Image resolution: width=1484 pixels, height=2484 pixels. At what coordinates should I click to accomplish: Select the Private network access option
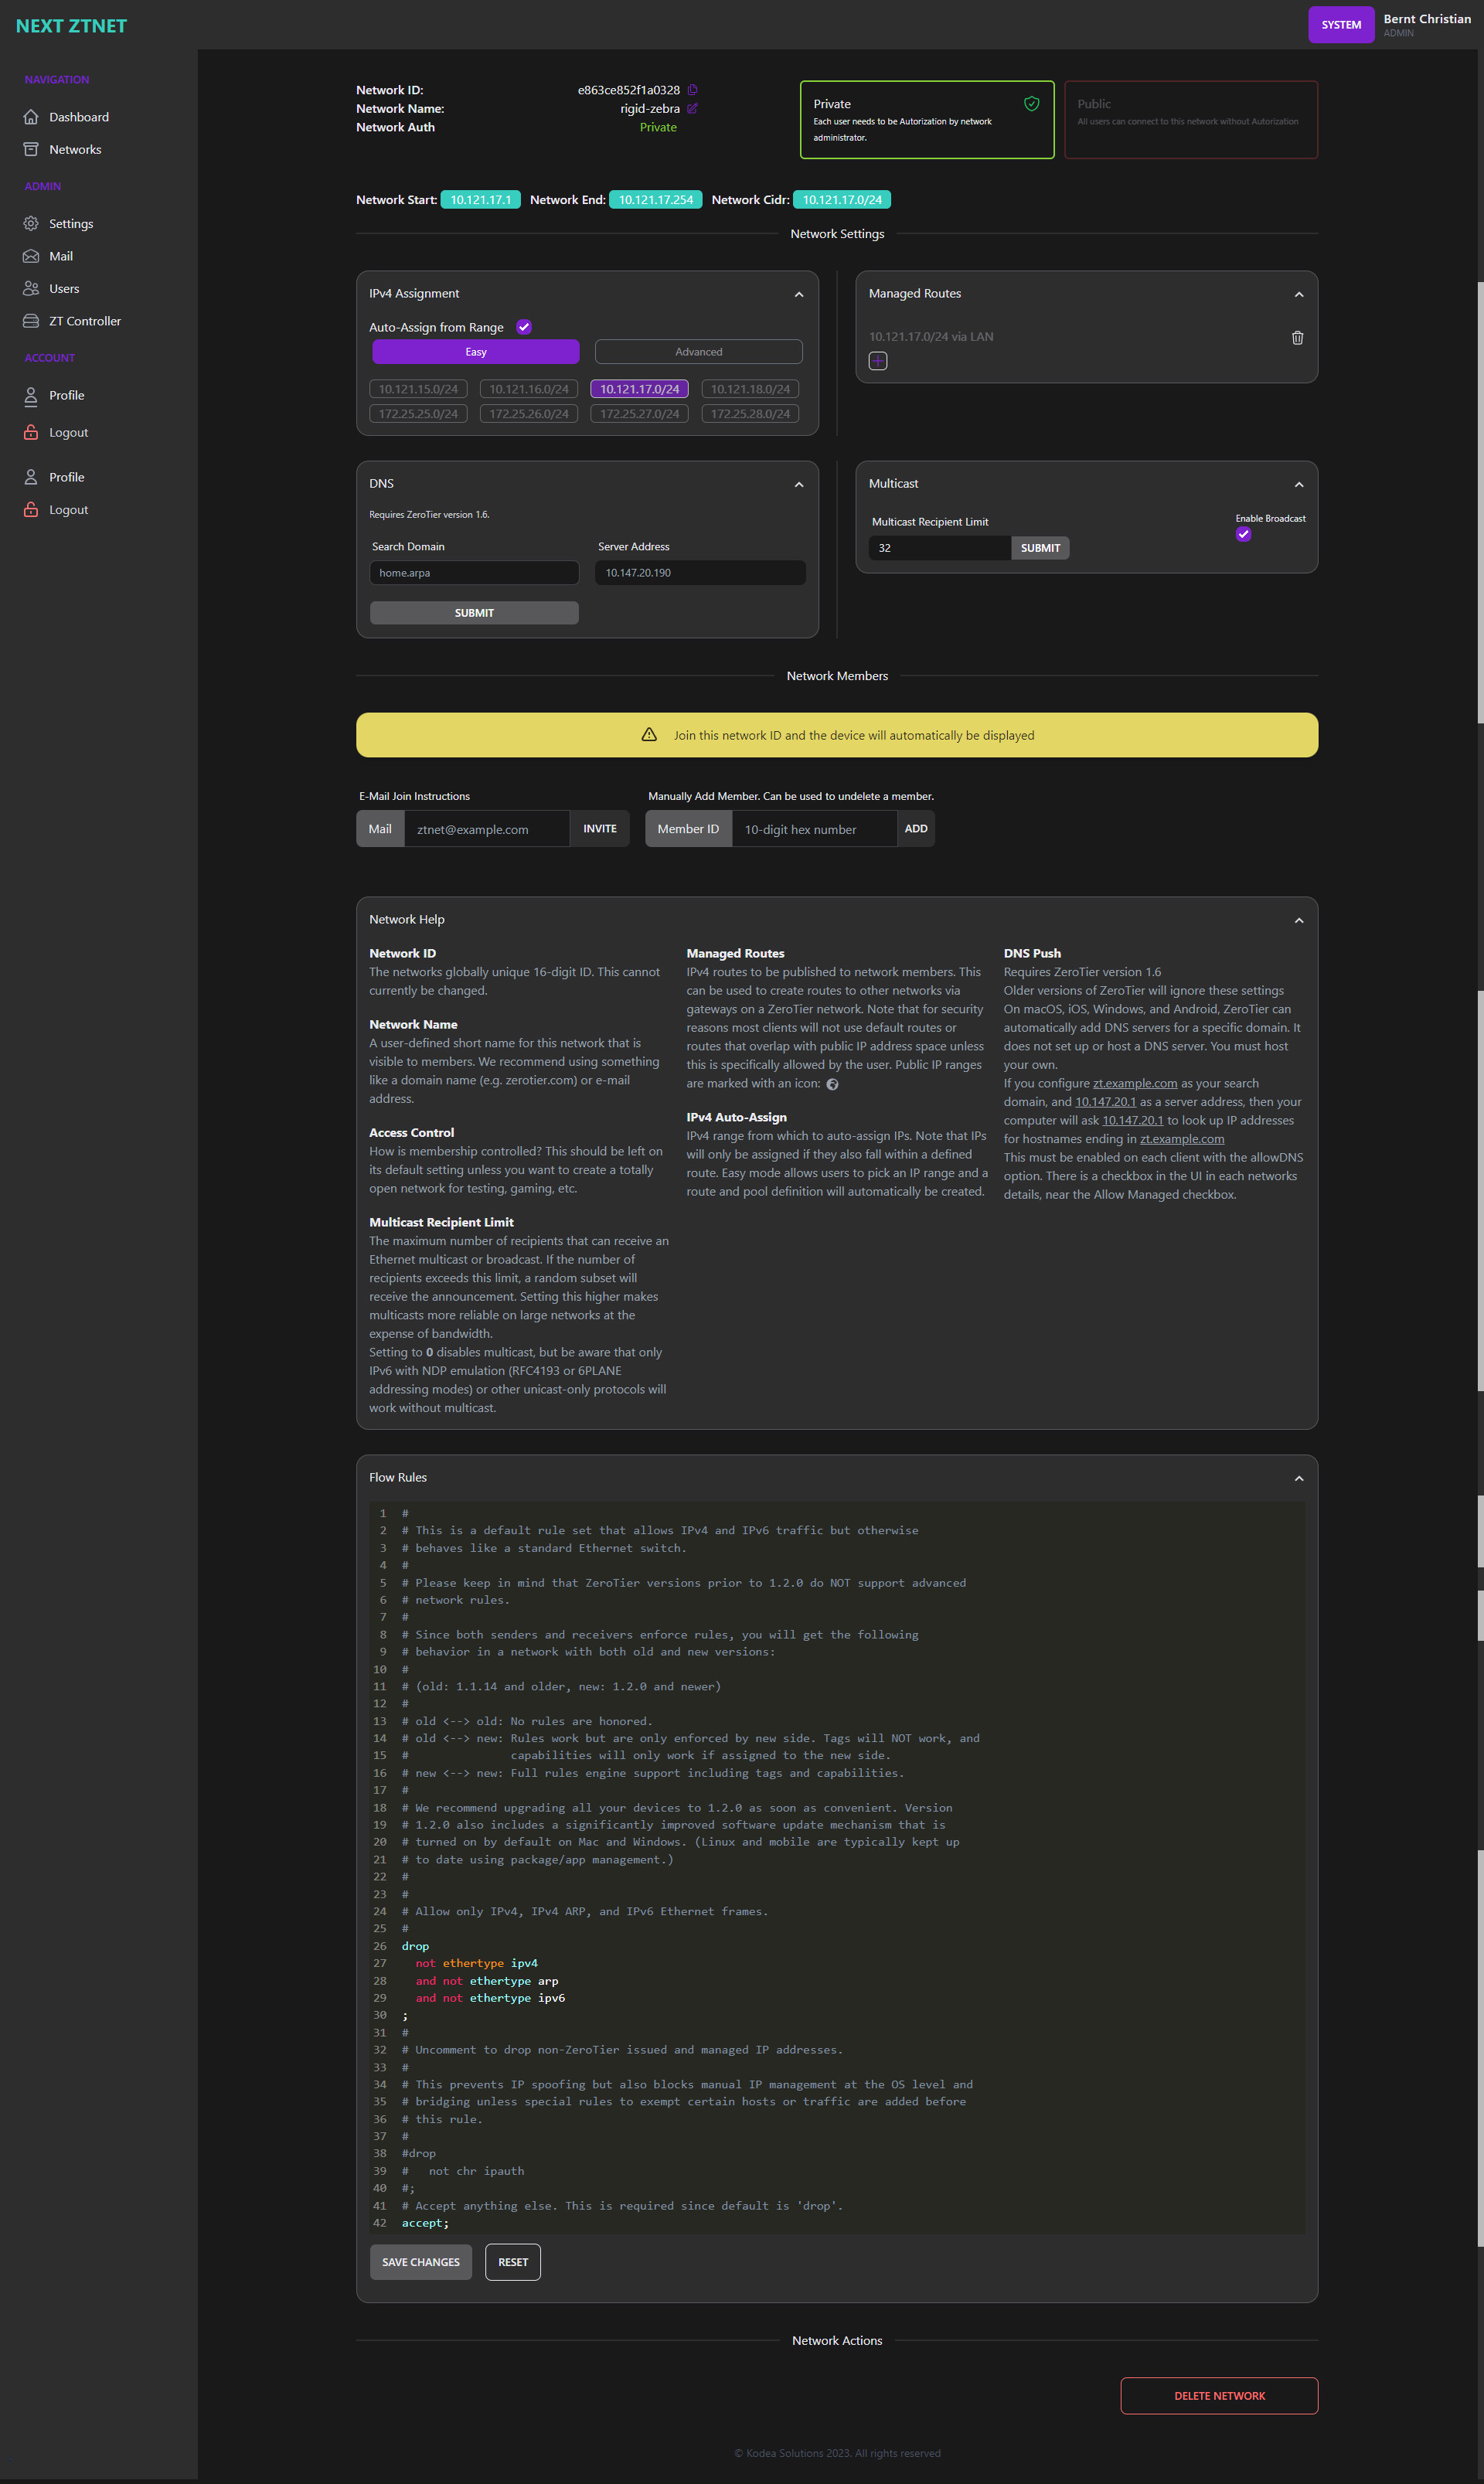[927, 120]
